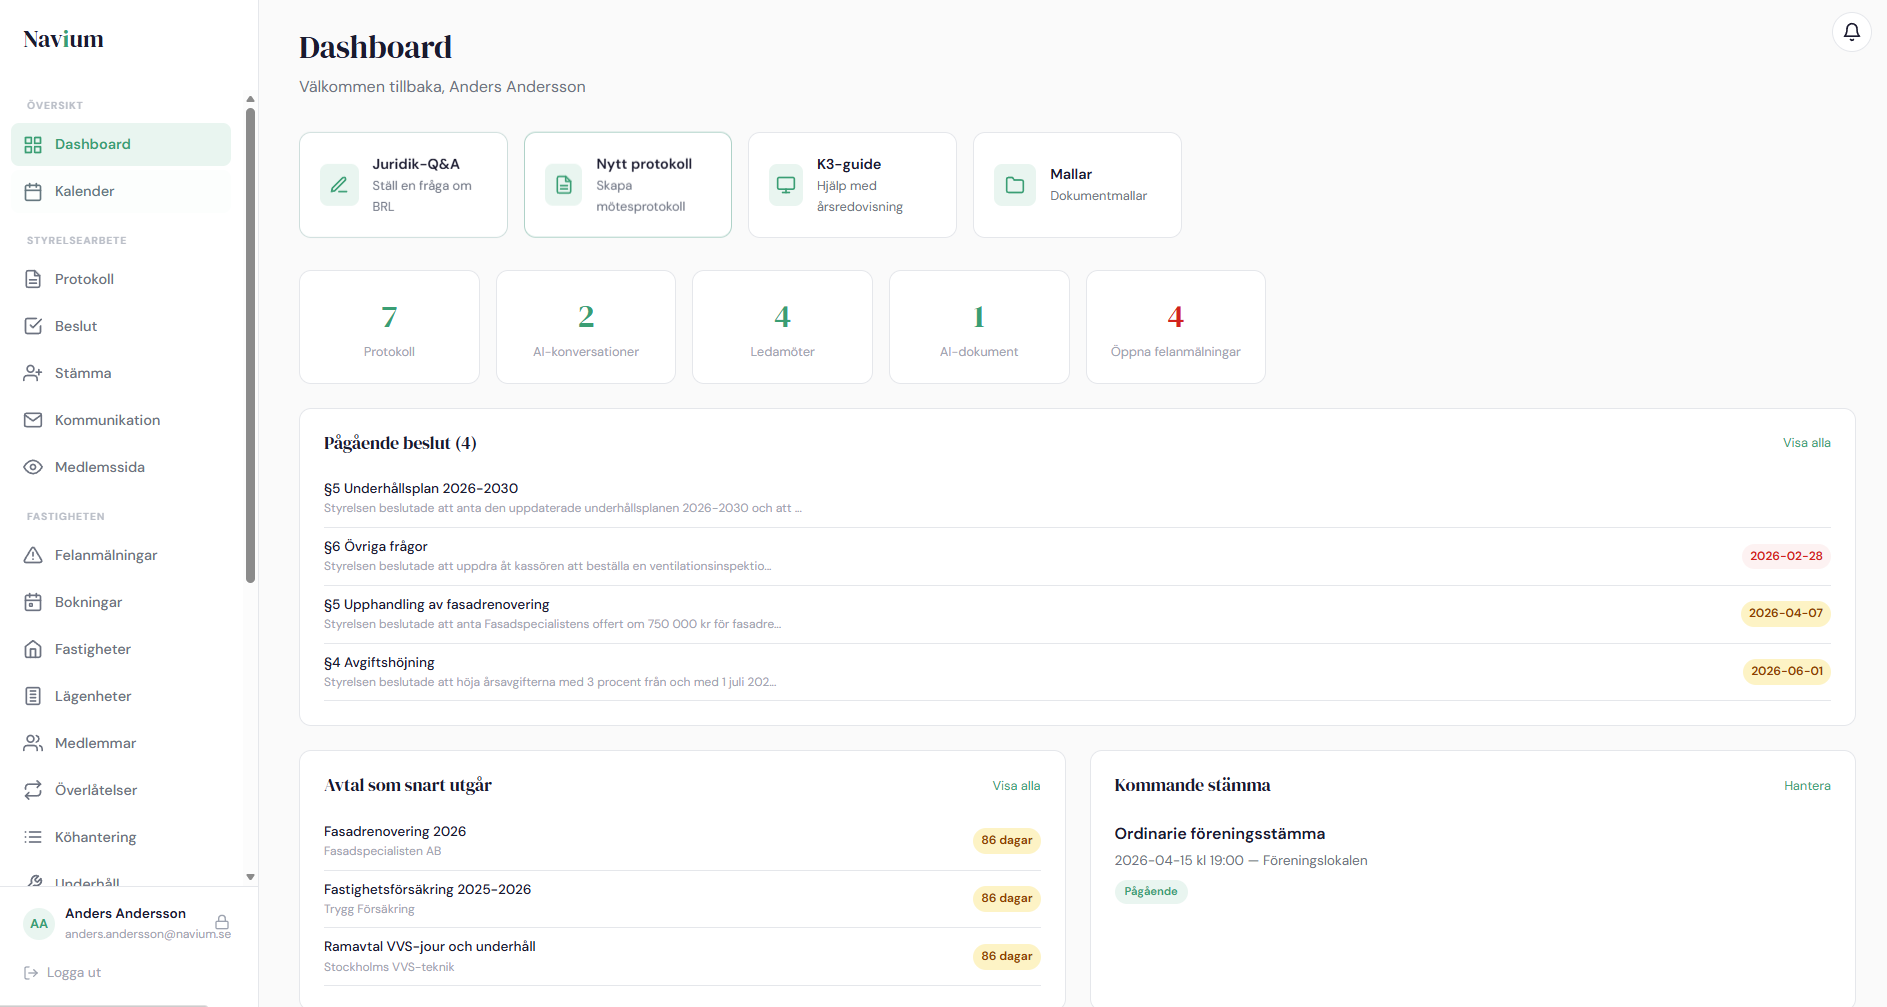
Task: Click the K3-guide monitor icon
Action: [x=786, y=185]
